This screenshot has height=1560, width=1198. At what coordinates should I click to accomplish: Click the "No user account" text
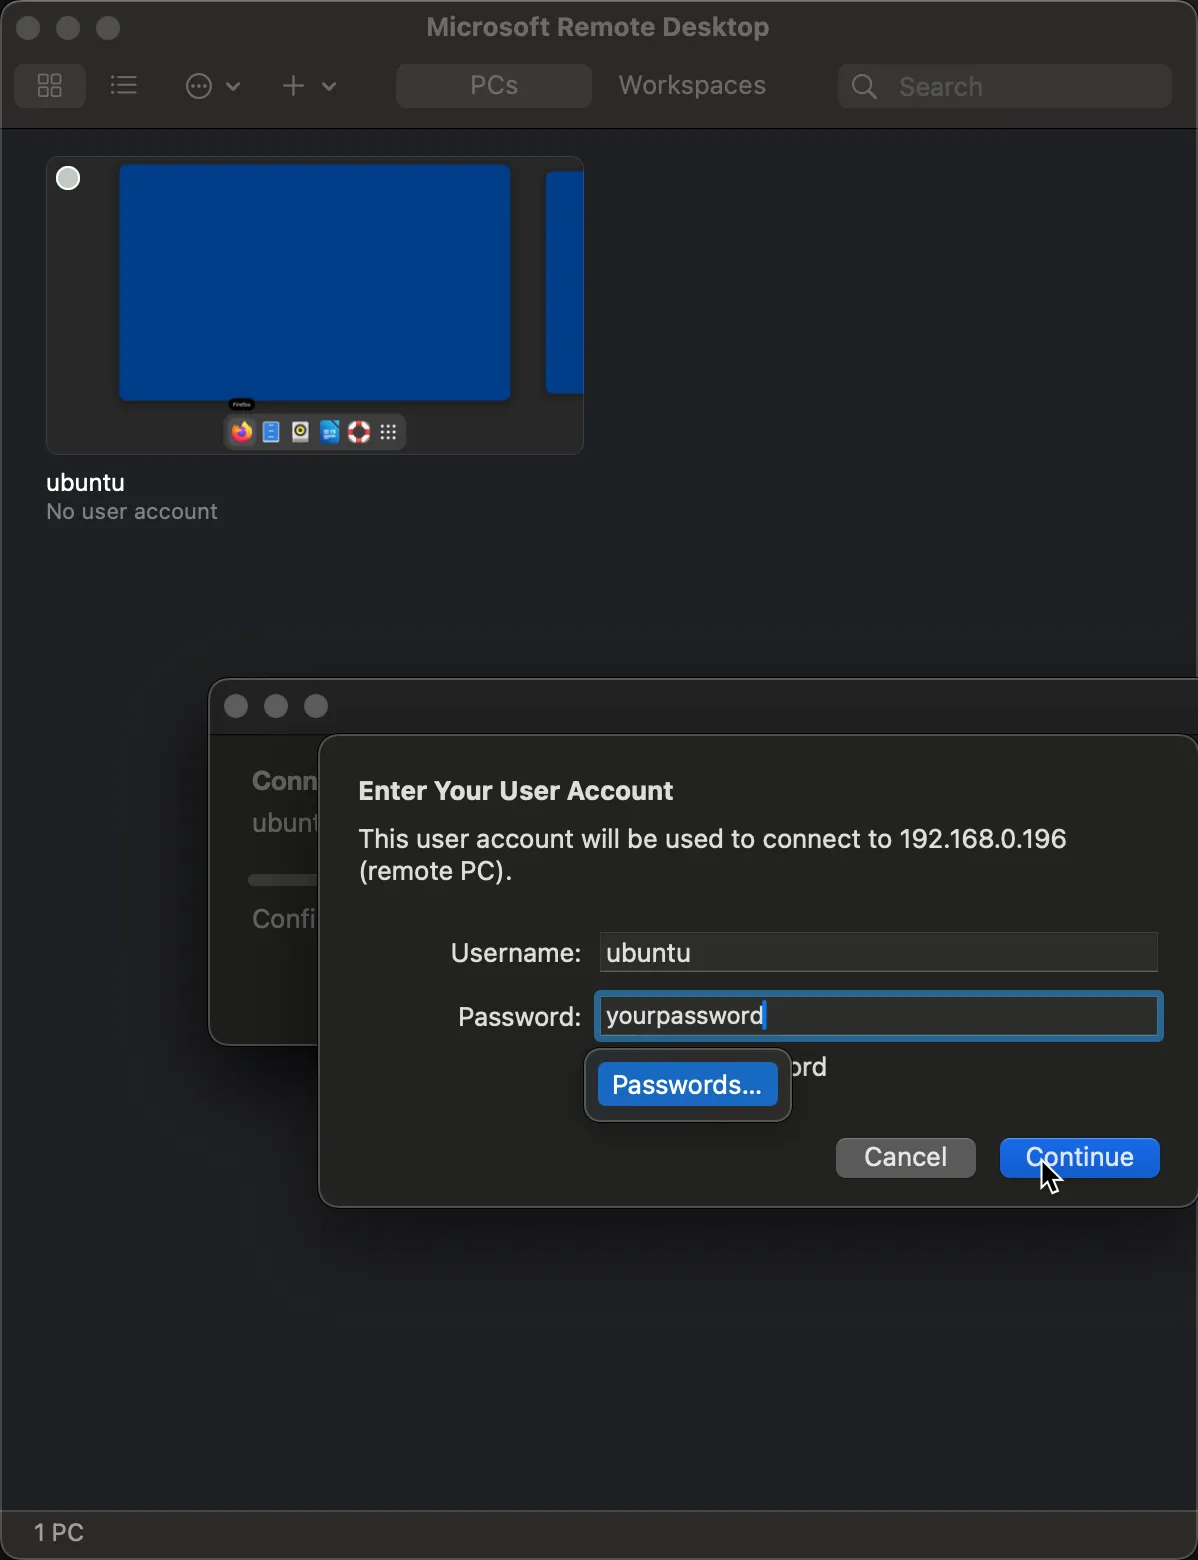click(132, 512)
